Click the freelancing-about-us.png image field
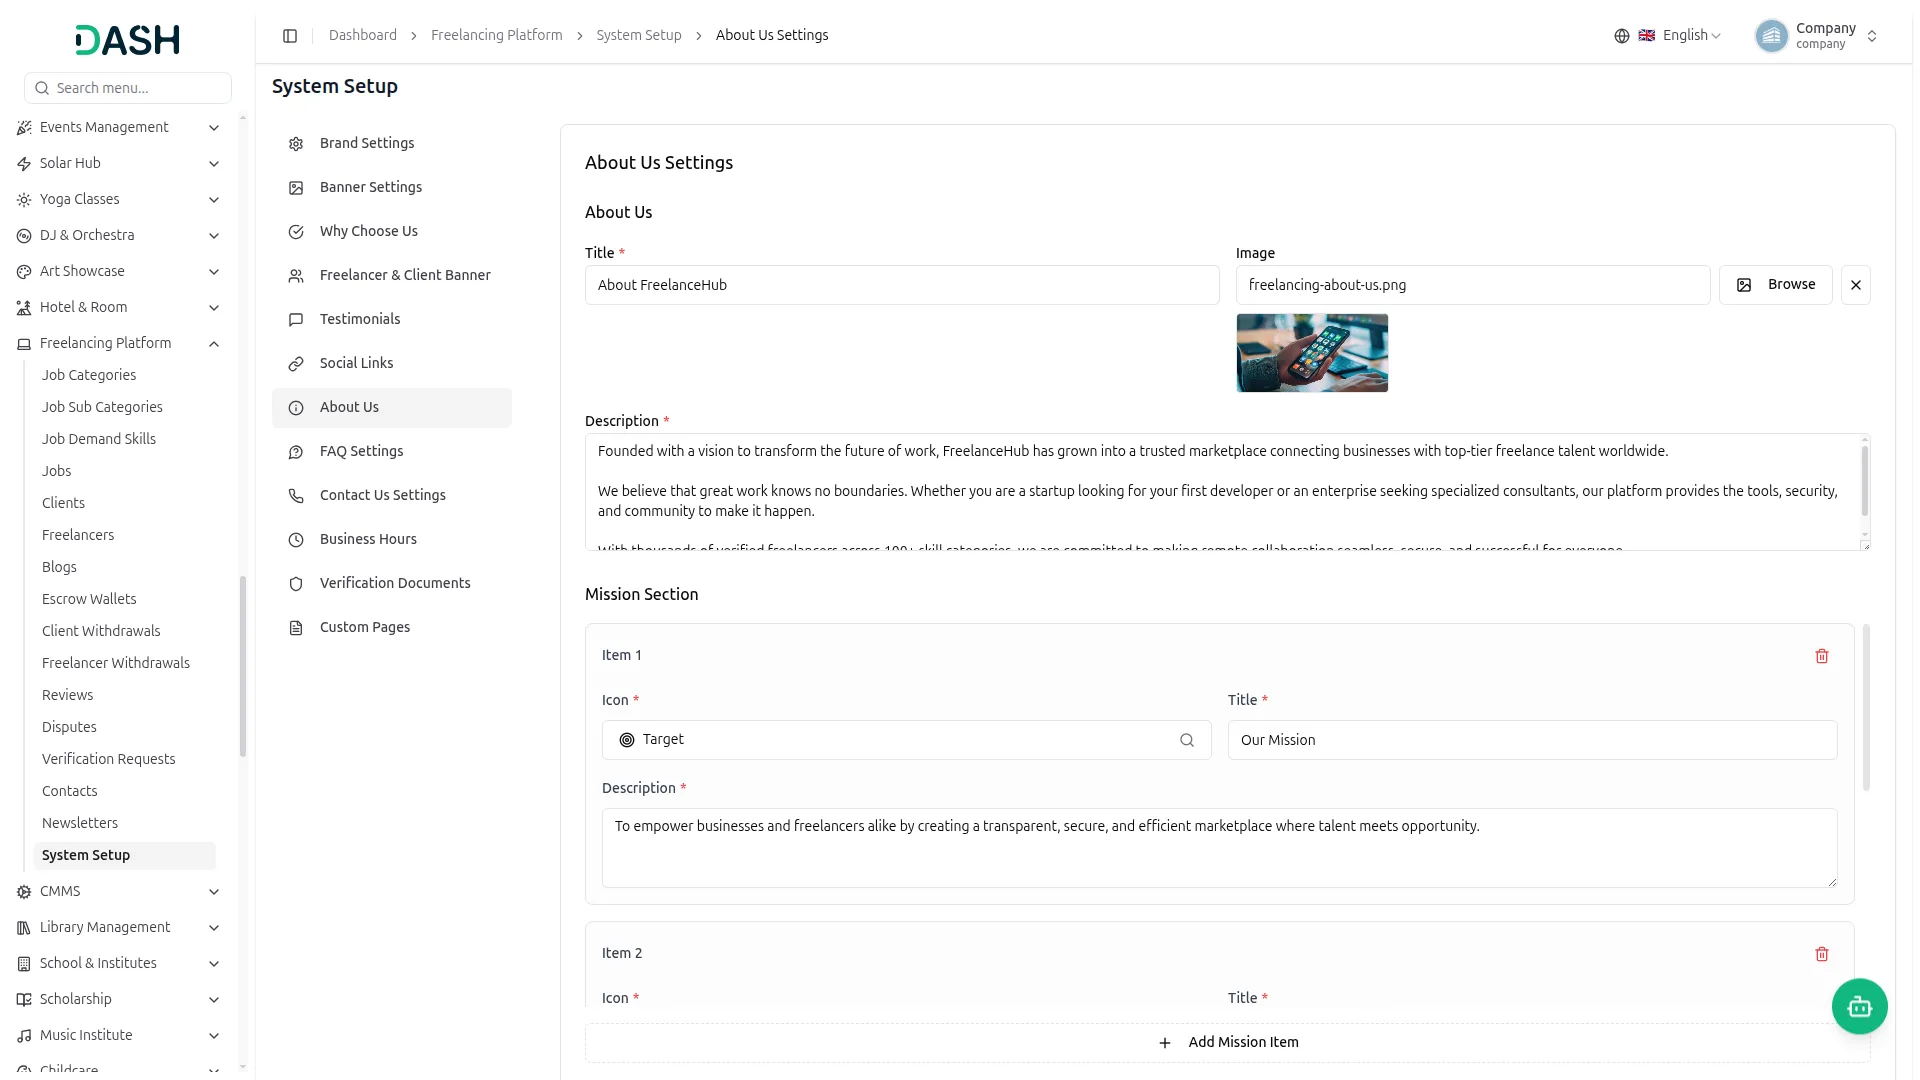Screen dimensions: 1920x1080 click(1473, 285)
